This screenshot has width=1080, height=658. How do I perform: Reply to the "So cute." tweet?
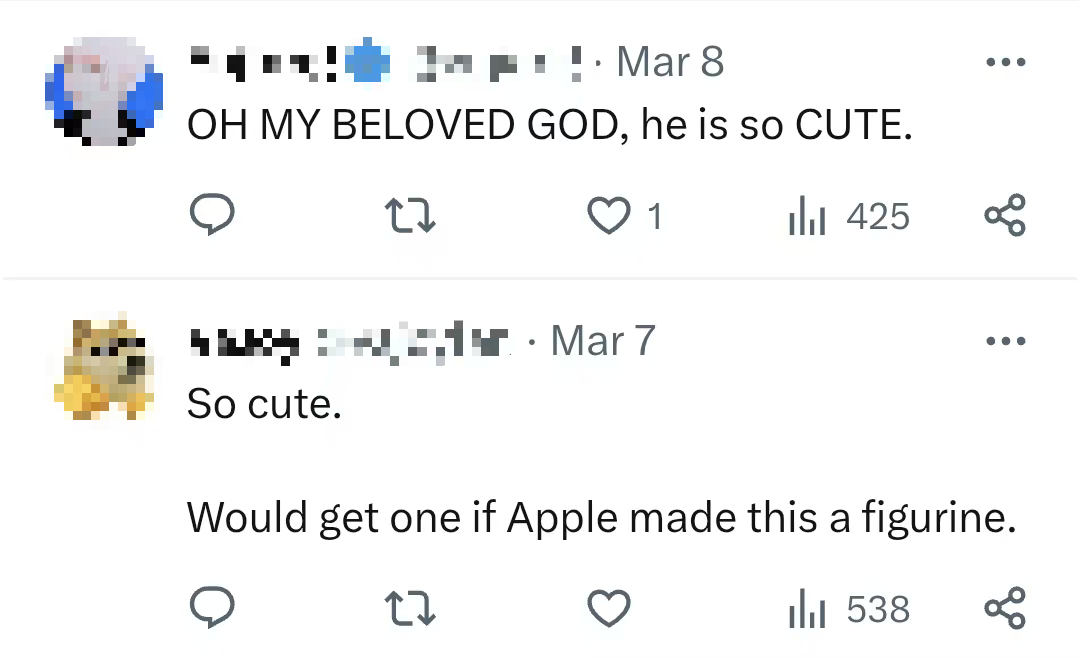coord(211,607)
